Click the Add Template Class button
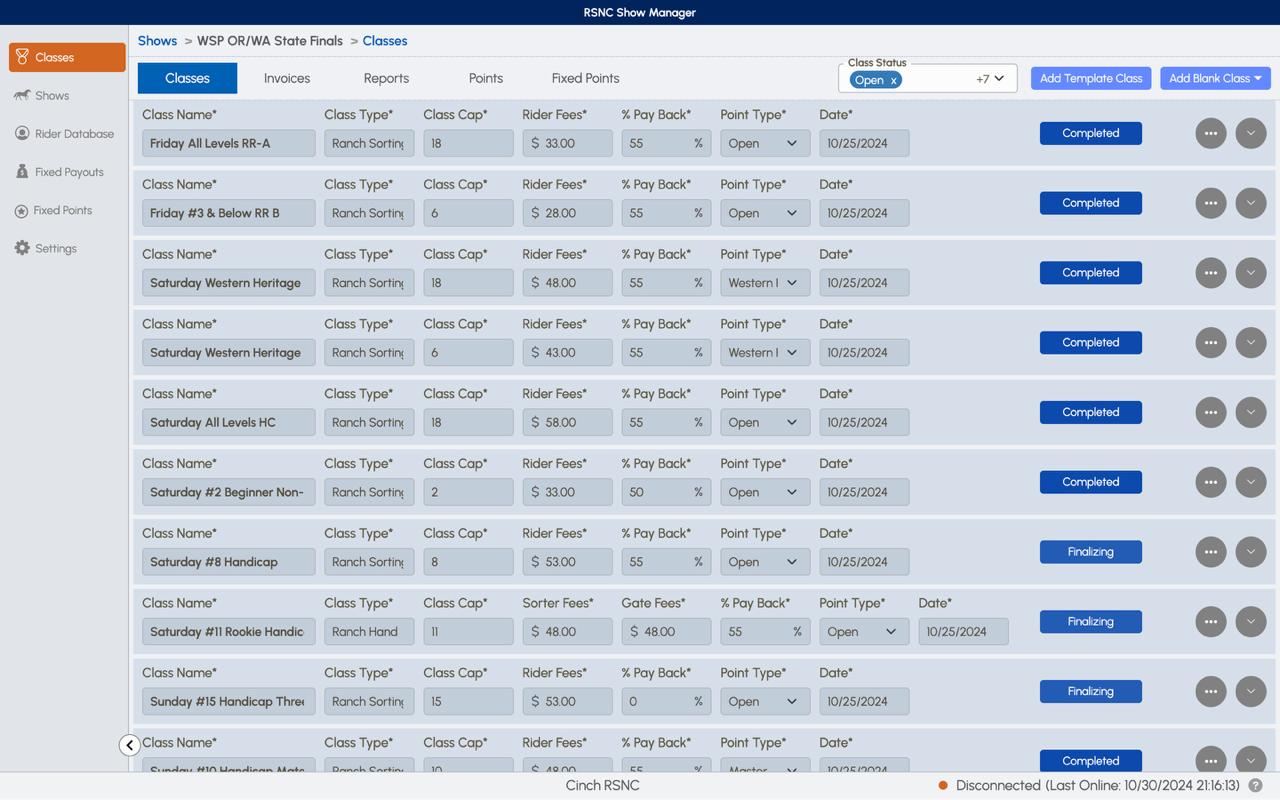This screenshot has height=800, width=1280. pos(1090,78)
